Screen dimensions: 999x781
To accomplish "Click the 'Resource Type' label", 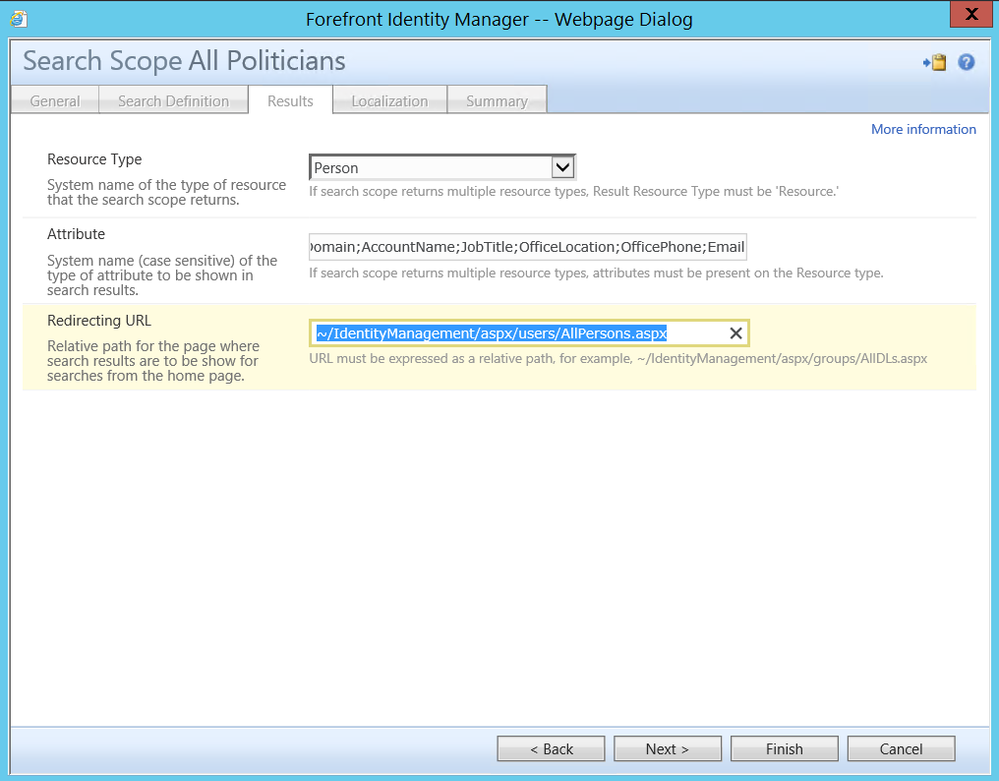I will point(94,159).
